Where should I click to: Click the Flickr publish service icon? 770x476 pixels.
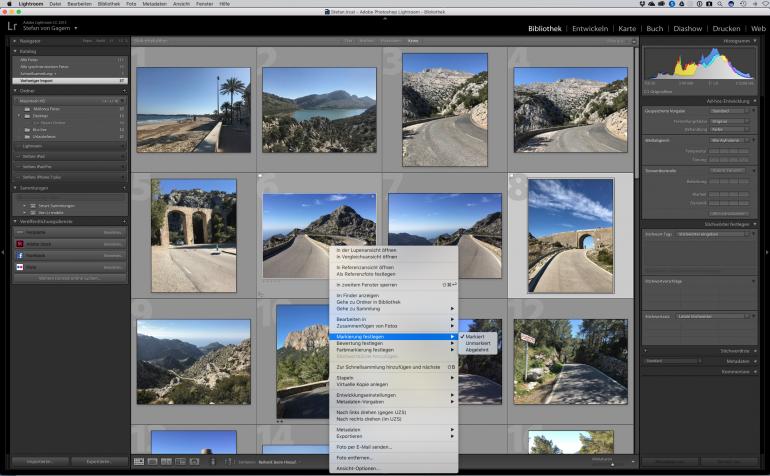pos(20,267)
